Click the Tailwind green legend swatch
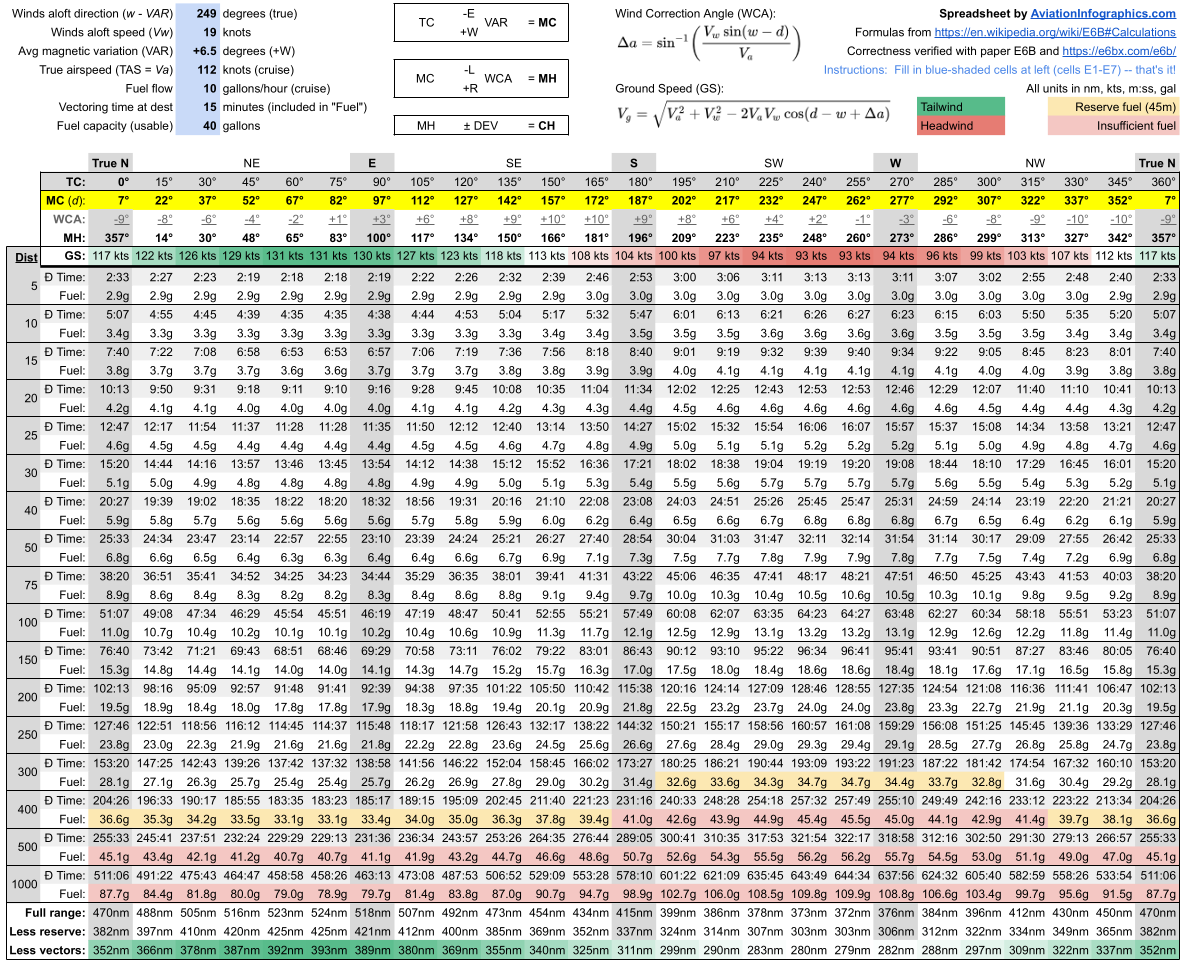1184x965 pixels. [x=961, y=107]
